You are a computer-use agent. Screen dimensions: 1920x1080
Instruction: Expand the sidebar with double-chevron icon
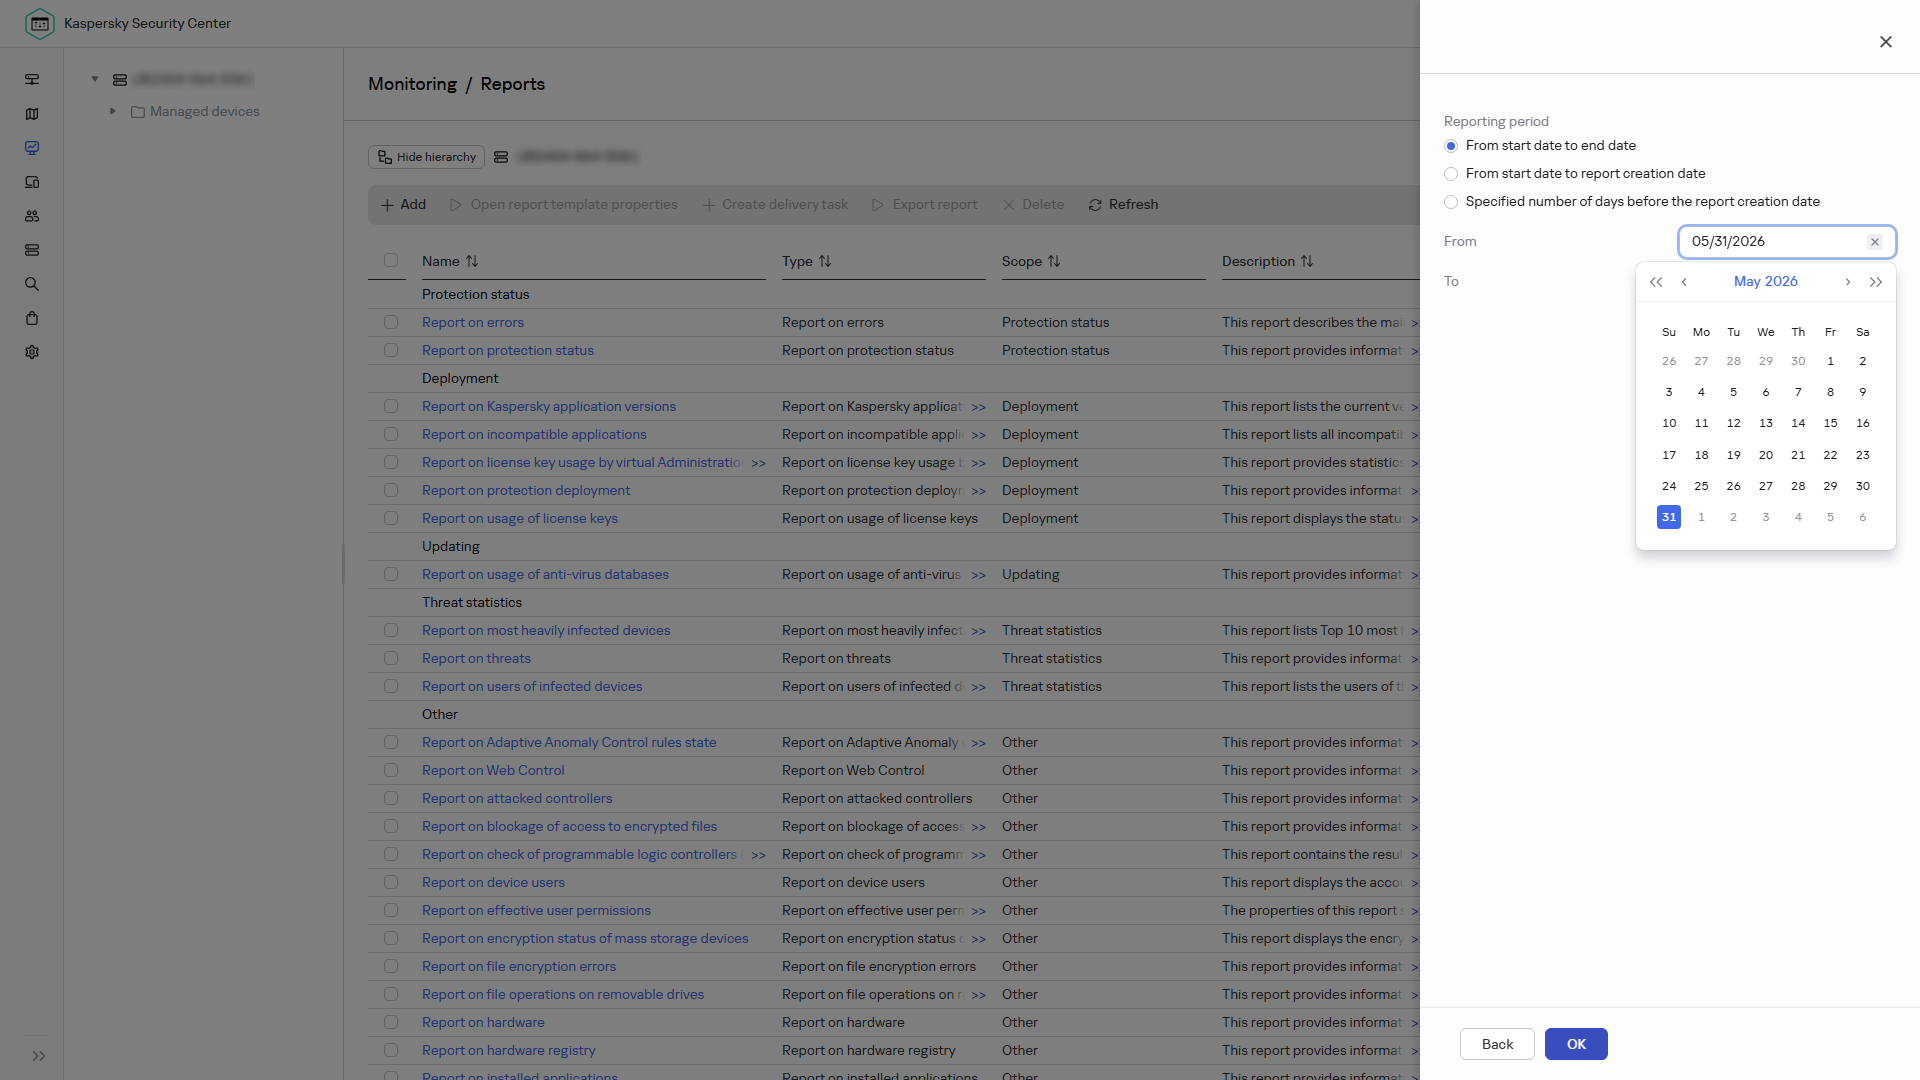39,1056
